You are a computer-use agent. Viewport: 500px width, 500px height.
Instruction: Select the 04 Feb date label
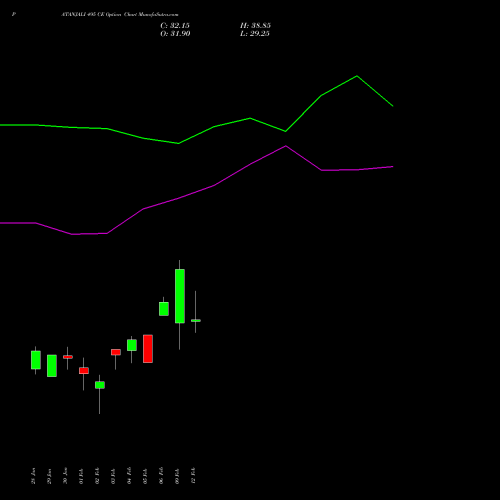pos(129,476)
